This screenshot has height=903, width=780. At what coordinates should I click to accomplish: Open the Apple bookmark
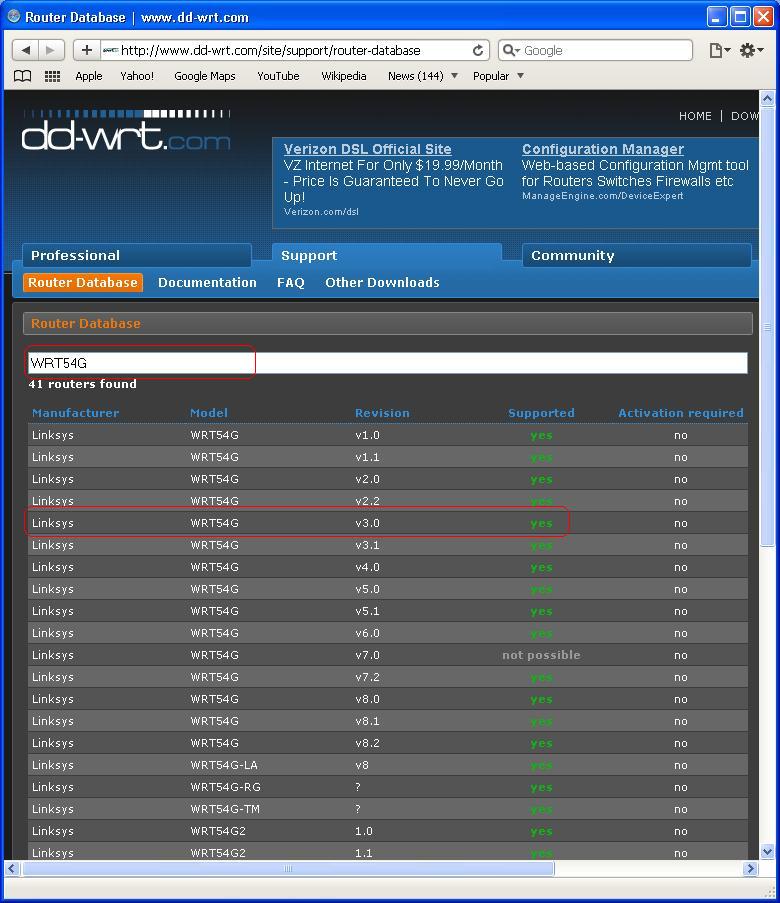(89, 76)
